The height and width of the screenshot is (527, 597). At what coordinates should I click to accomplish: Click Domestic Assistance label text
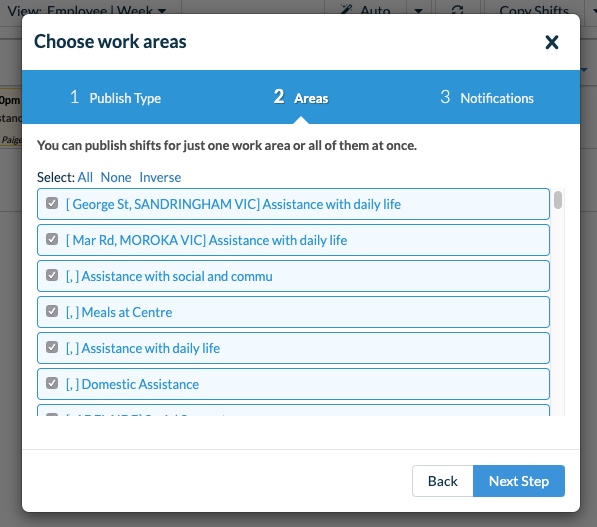click(x=132, y=385)
